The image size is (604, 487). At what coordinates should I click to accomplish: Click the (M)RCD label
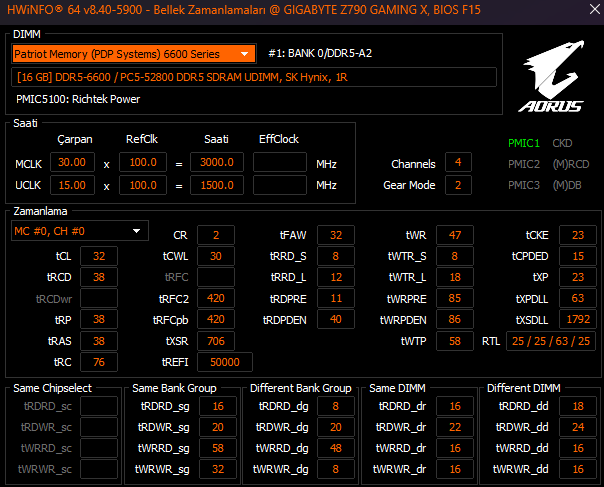point(571,164)
